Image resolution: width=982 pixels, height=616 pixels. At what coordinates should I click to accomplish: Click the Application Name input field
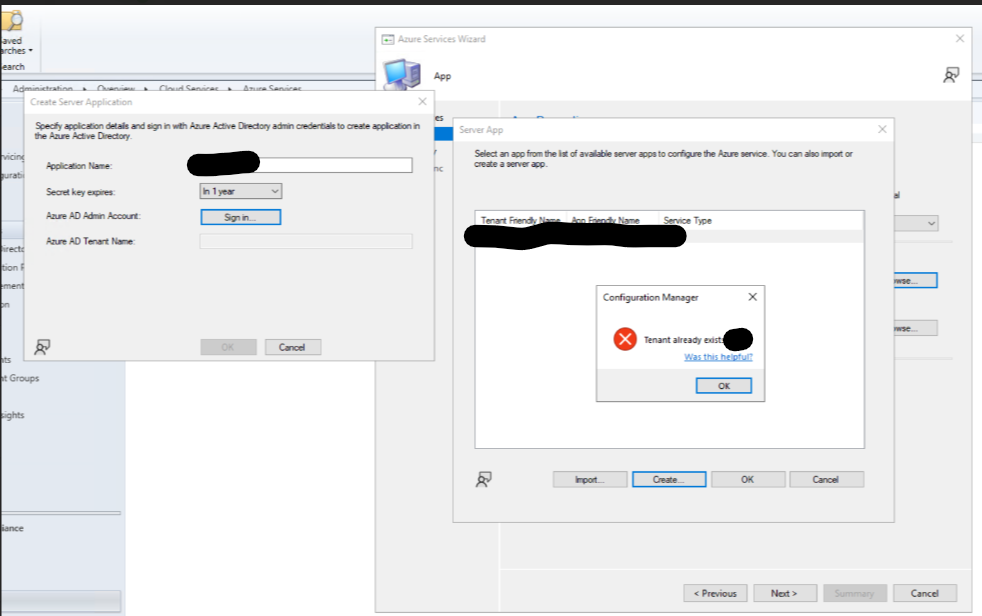click(306, 165)
